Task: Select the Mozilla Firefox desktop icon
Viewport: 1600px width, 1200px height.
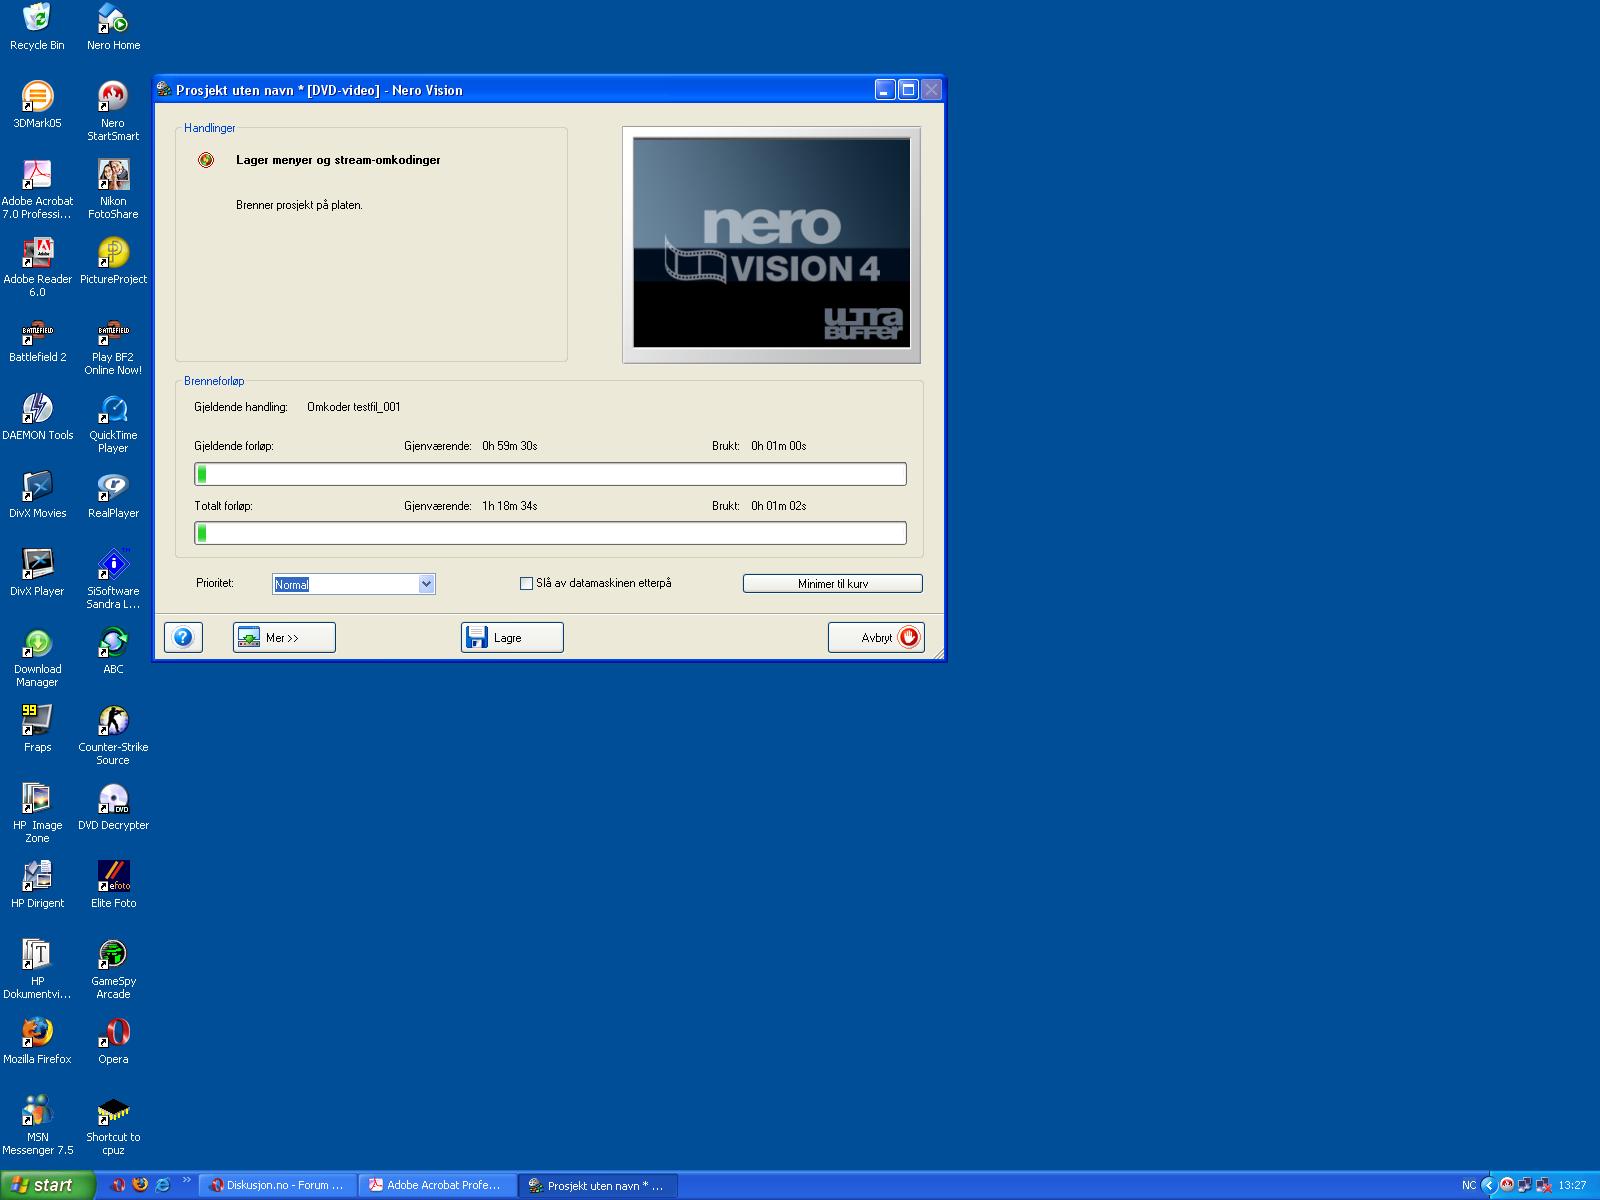Action: pos(37,1042)
